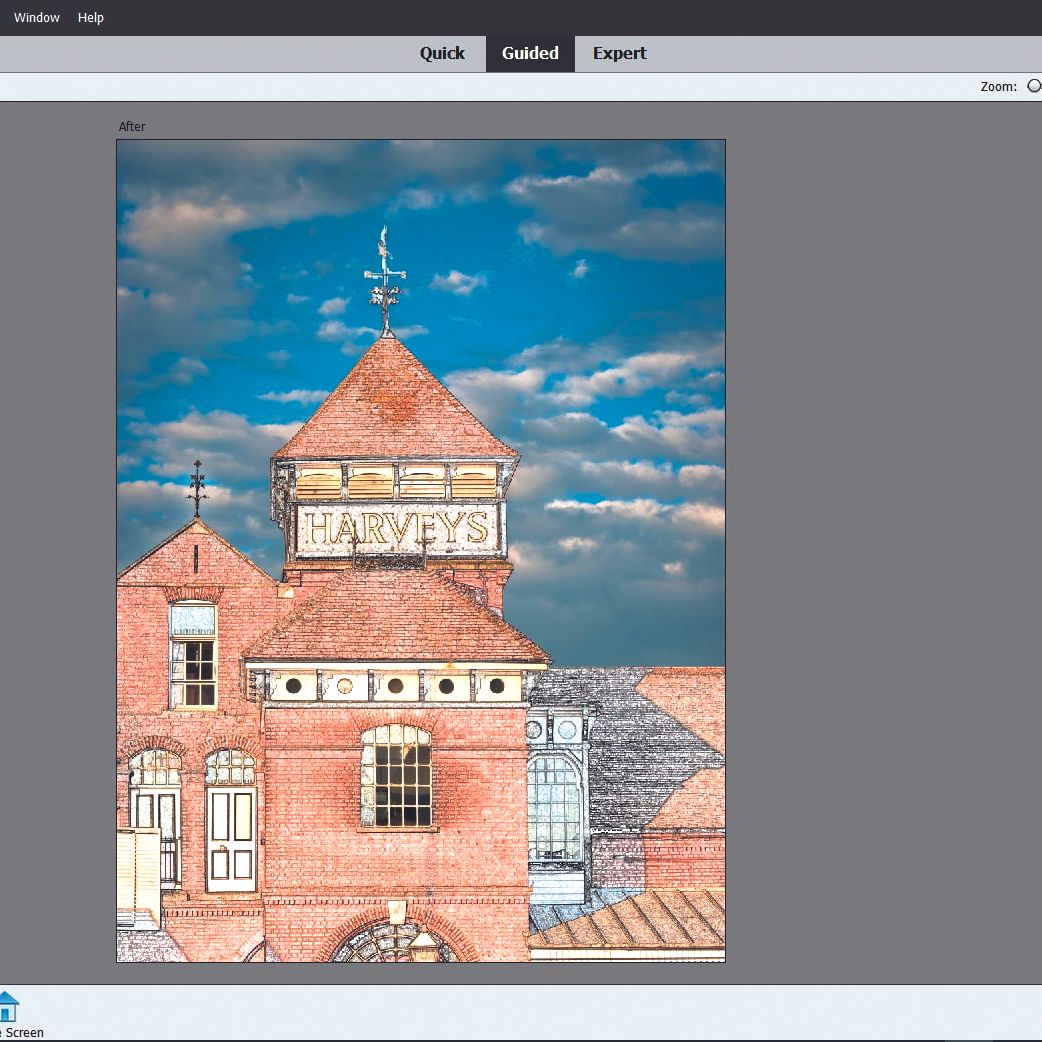
Task: Open the Window menu
Action: [x=37, y=17]
